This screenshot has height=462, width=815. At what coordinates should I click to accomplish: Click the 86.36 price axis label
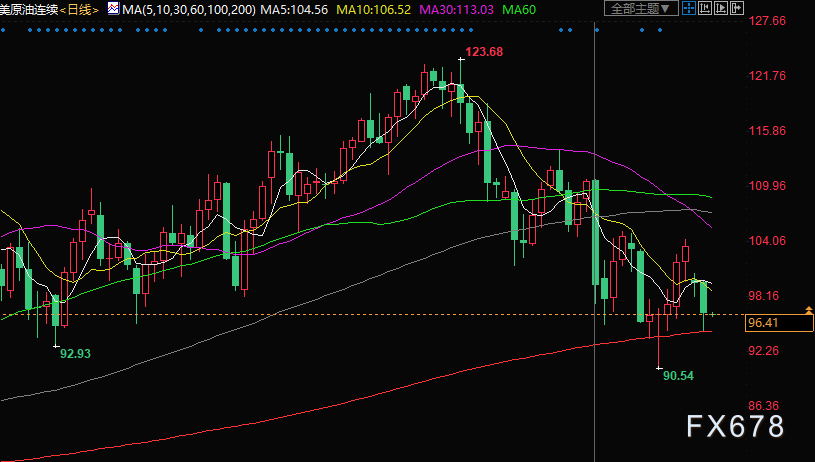point(764,406)
